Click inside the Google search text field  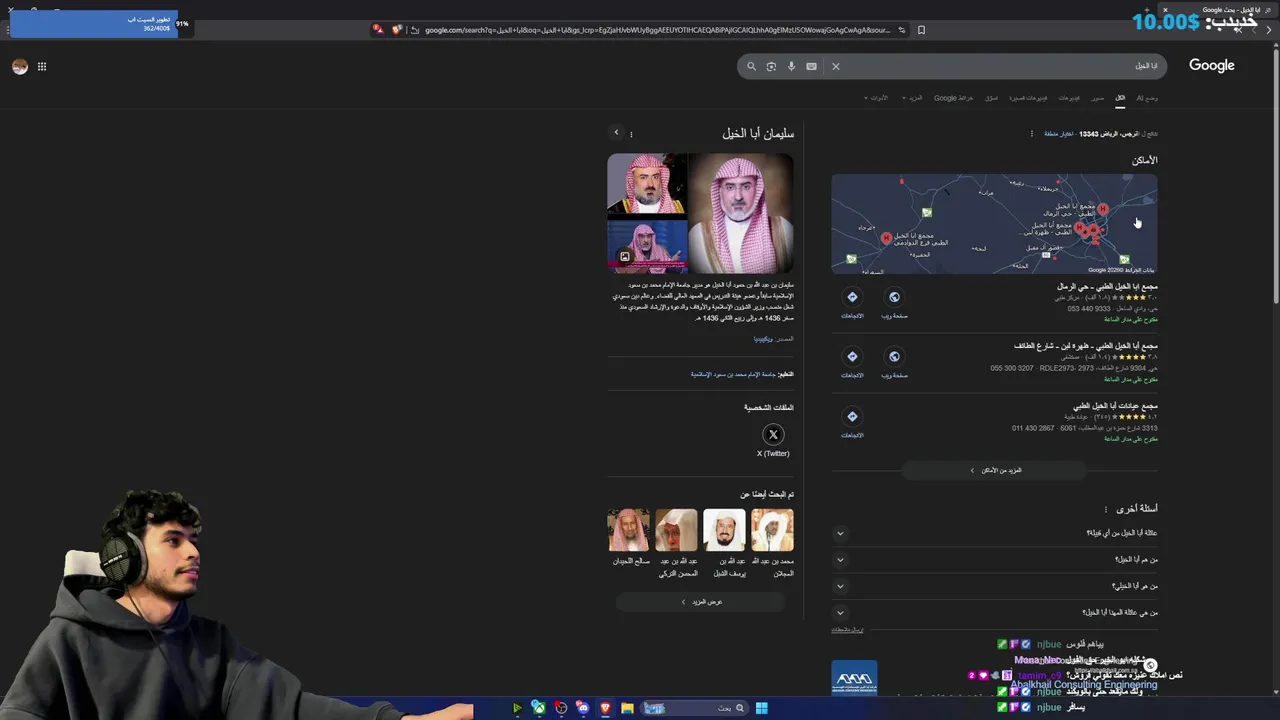click(x=1000, y=66)
